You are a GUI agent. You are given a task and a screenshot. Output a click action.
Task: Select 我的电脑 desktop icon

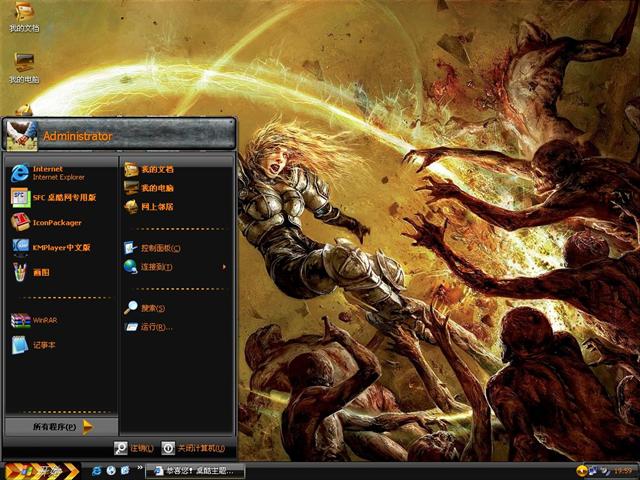tap(24, 68)
